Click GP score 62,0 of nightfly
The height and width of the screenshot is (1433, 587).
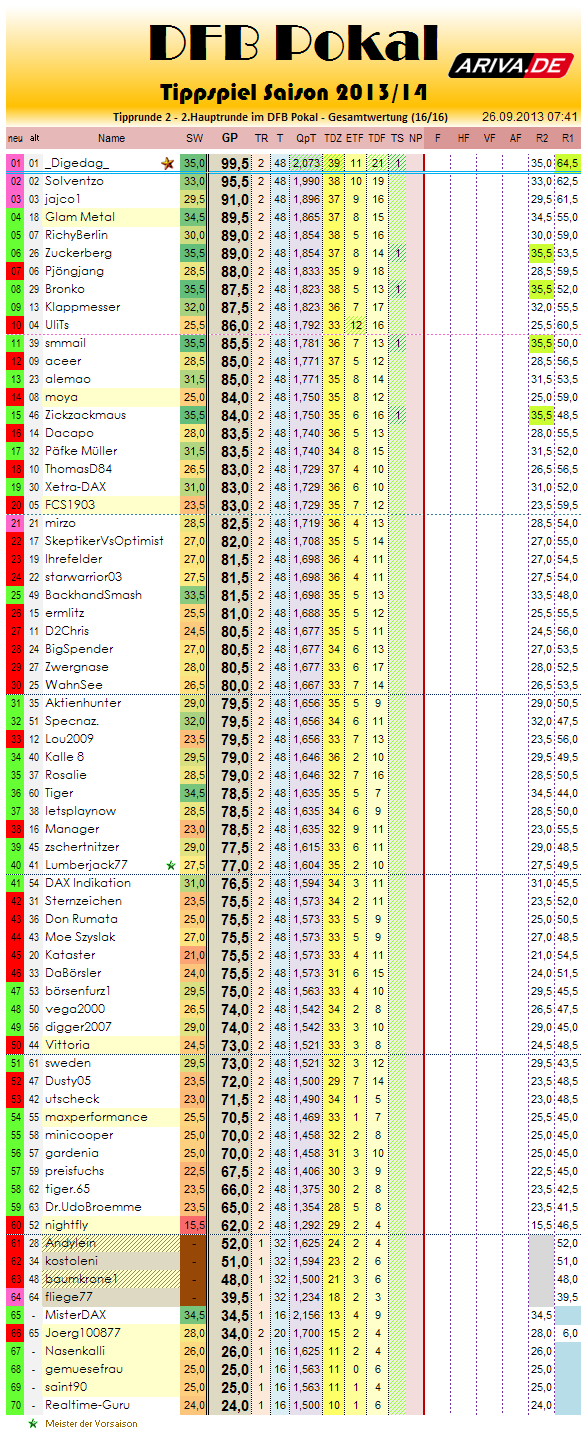tap(236, 1225)
